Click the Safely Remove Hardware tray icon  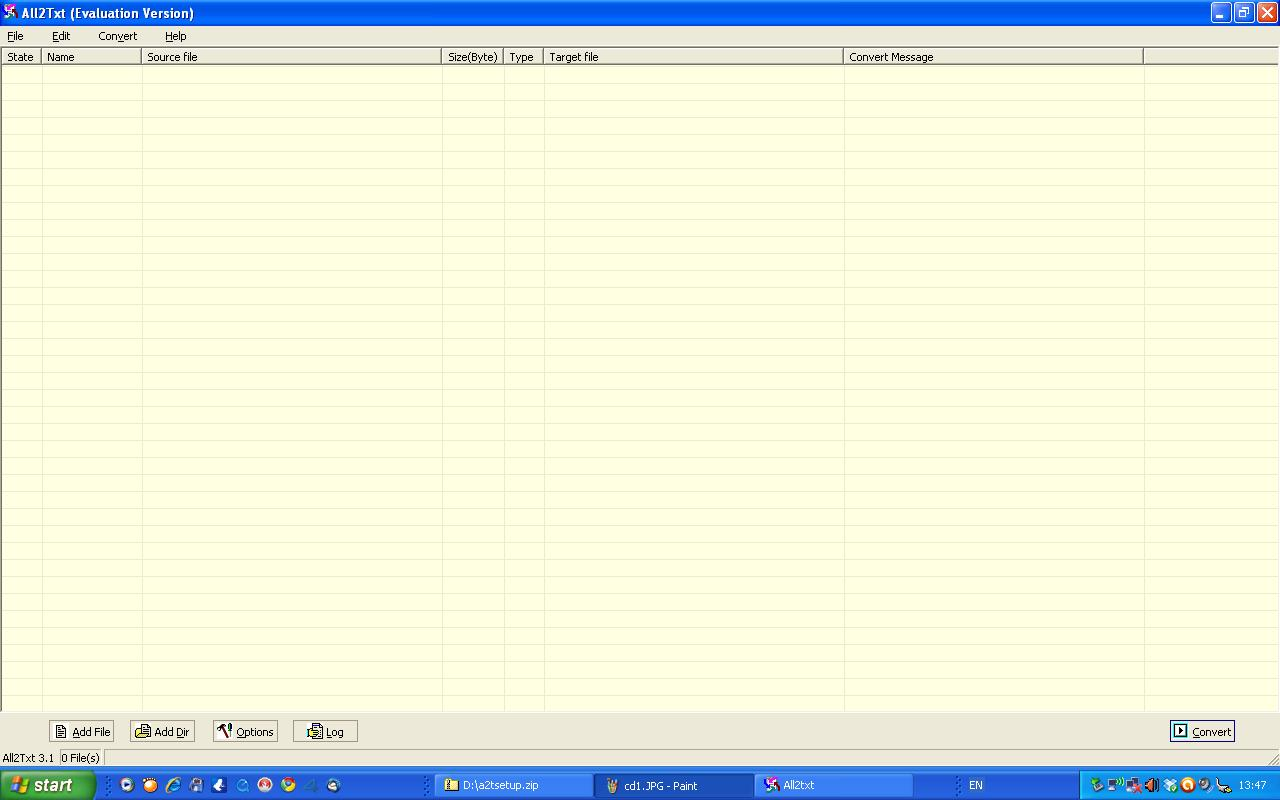(x=1097, y=785)
